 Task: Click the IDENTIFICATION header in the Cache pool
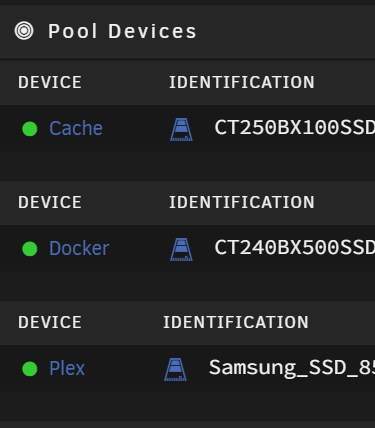[x=242, y=82]
